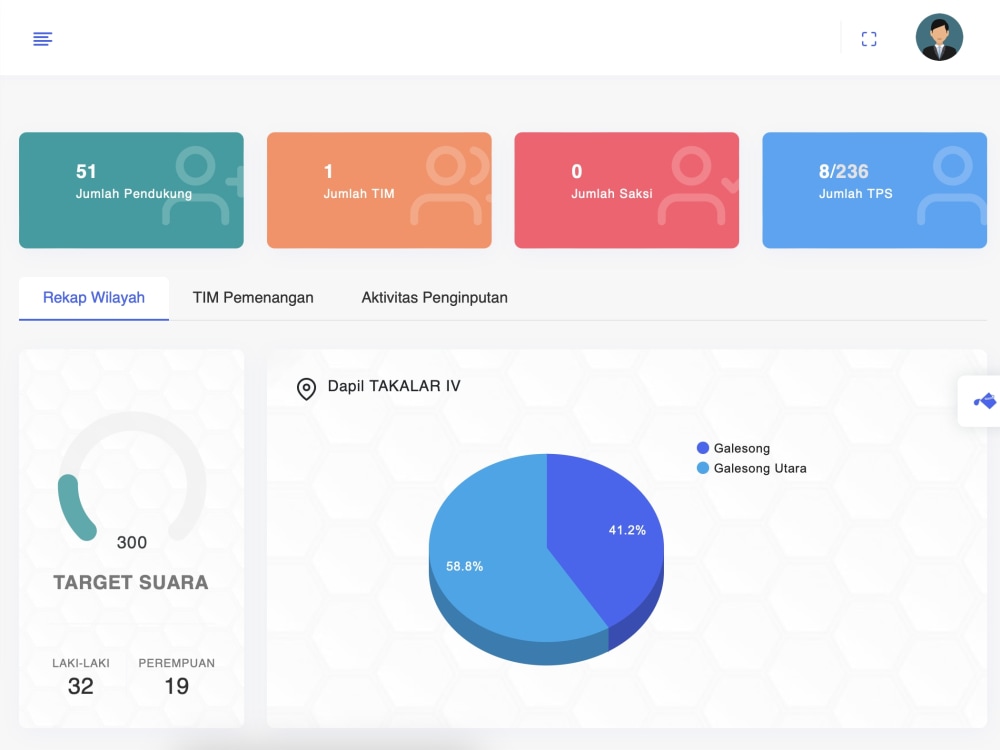Viewport: 1000px width, 750px height.
Task: Open the Jumlah TPS card
Action: pyautogui.click(x=874, y=190)
